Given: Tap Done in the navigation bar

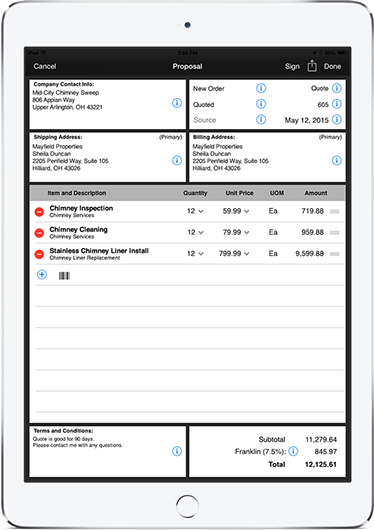Looking at the screenshot, I should 332,66.
